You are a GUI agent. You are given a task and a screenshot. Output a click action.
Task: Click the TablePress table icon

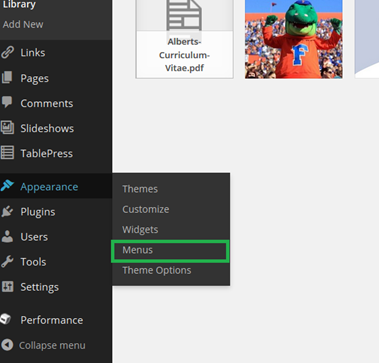pos(7,153)
